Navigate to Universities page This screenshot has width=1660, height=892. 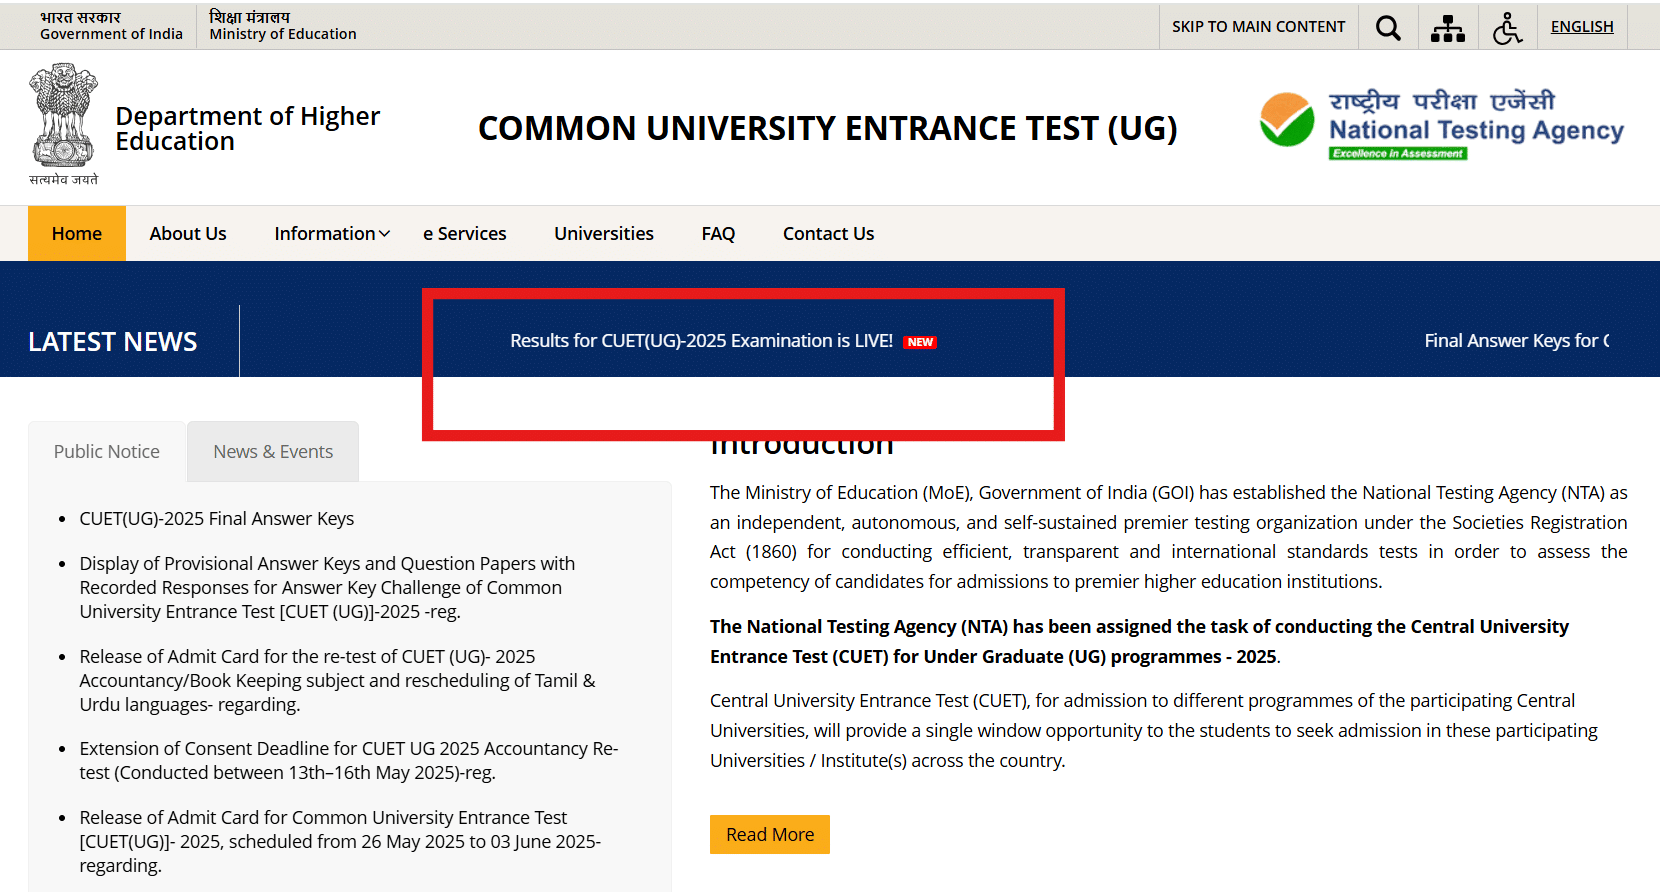[x=604, y=234]
